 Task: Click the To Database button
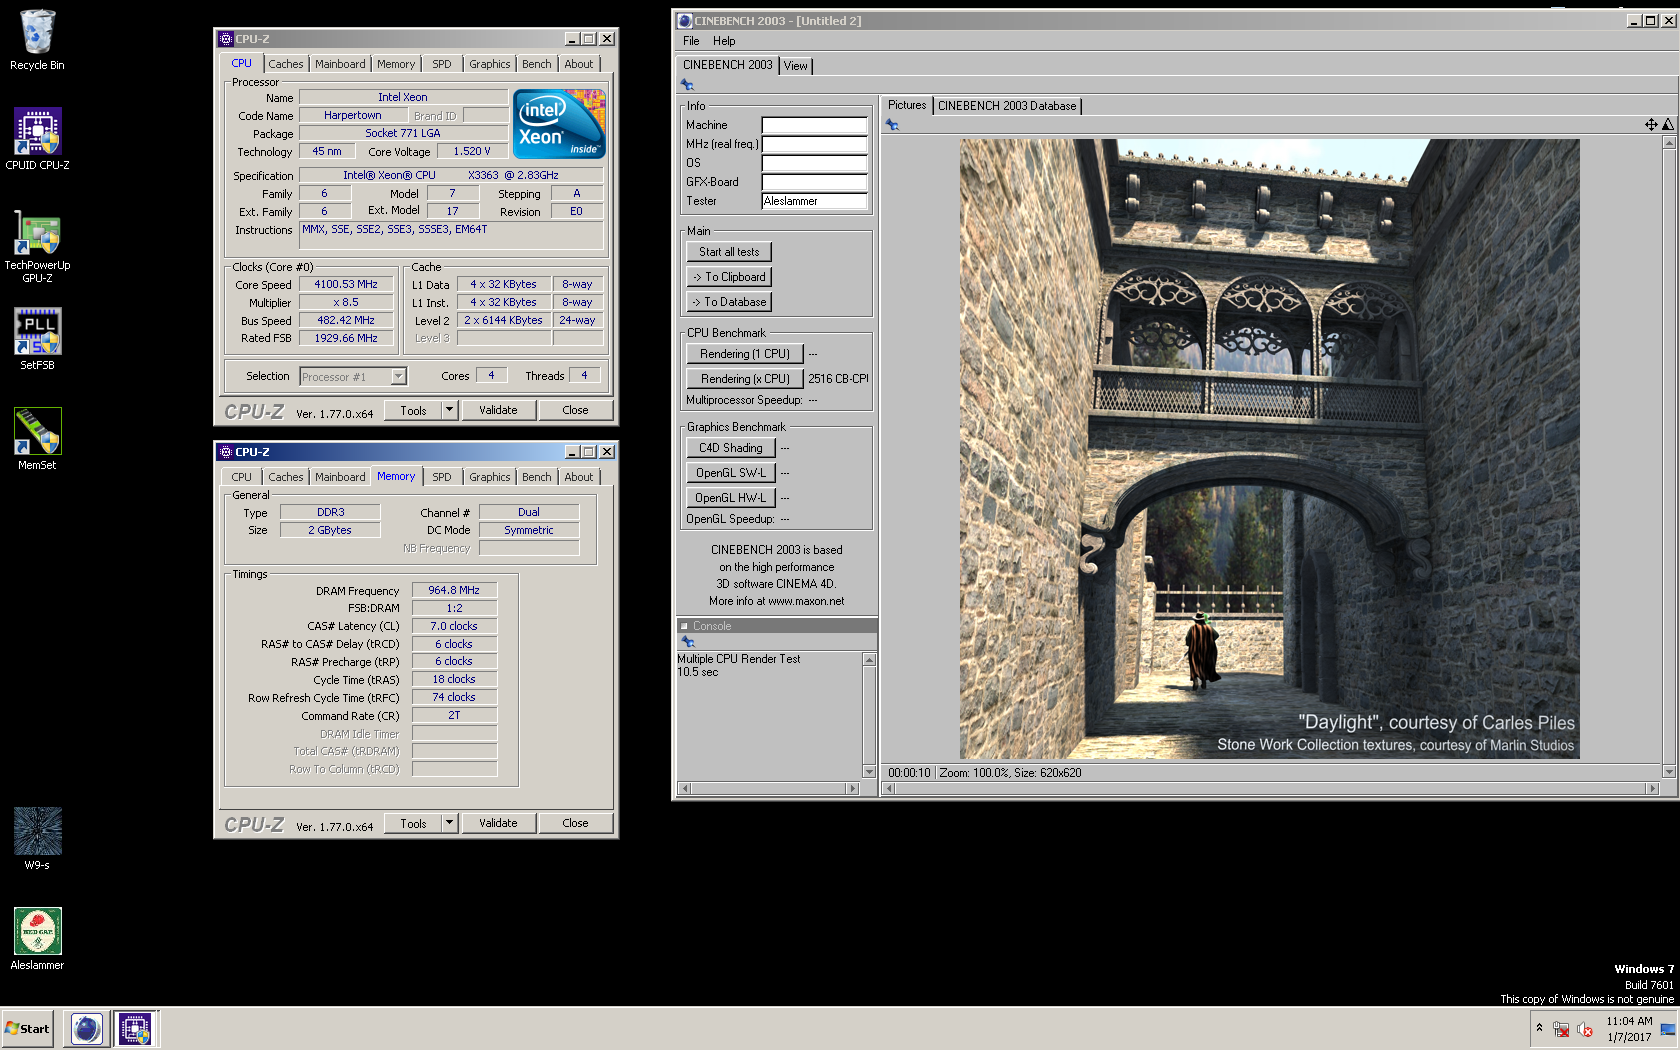[x=729, y=302]
